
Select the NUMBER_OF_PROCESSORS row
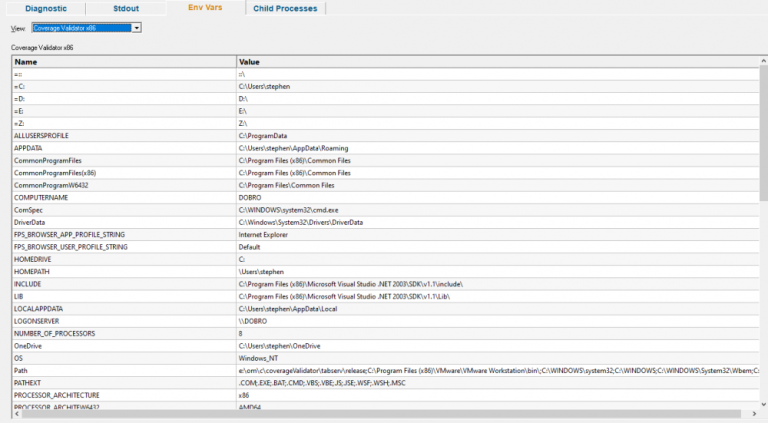pos(386,333)
